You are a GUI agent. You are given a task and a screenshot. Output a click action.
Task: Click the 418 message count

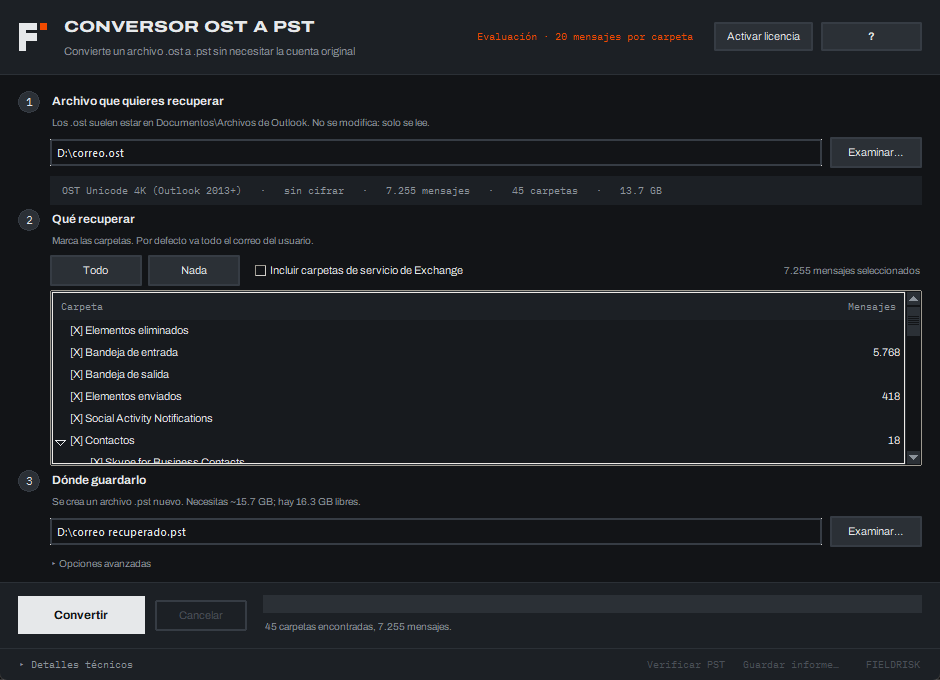891,396
